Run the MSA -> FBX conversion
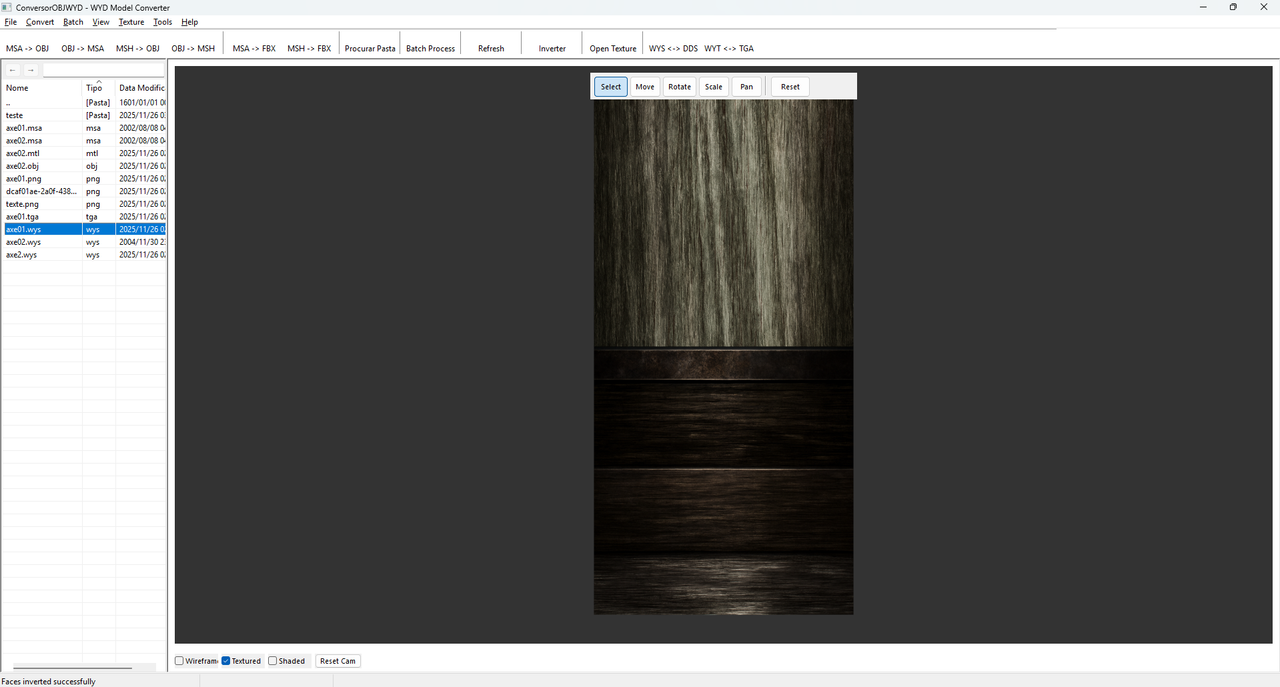 click(x=254, y=48)
